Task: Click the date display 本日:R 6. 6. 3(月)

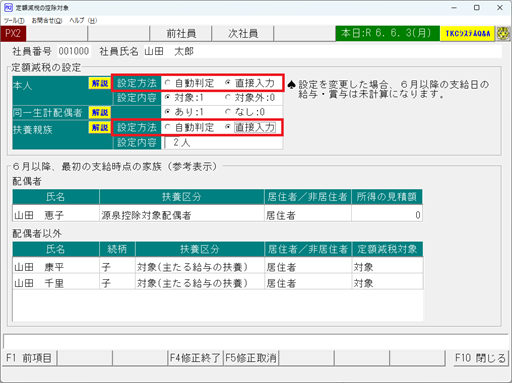Action: [x=387, y=33]
